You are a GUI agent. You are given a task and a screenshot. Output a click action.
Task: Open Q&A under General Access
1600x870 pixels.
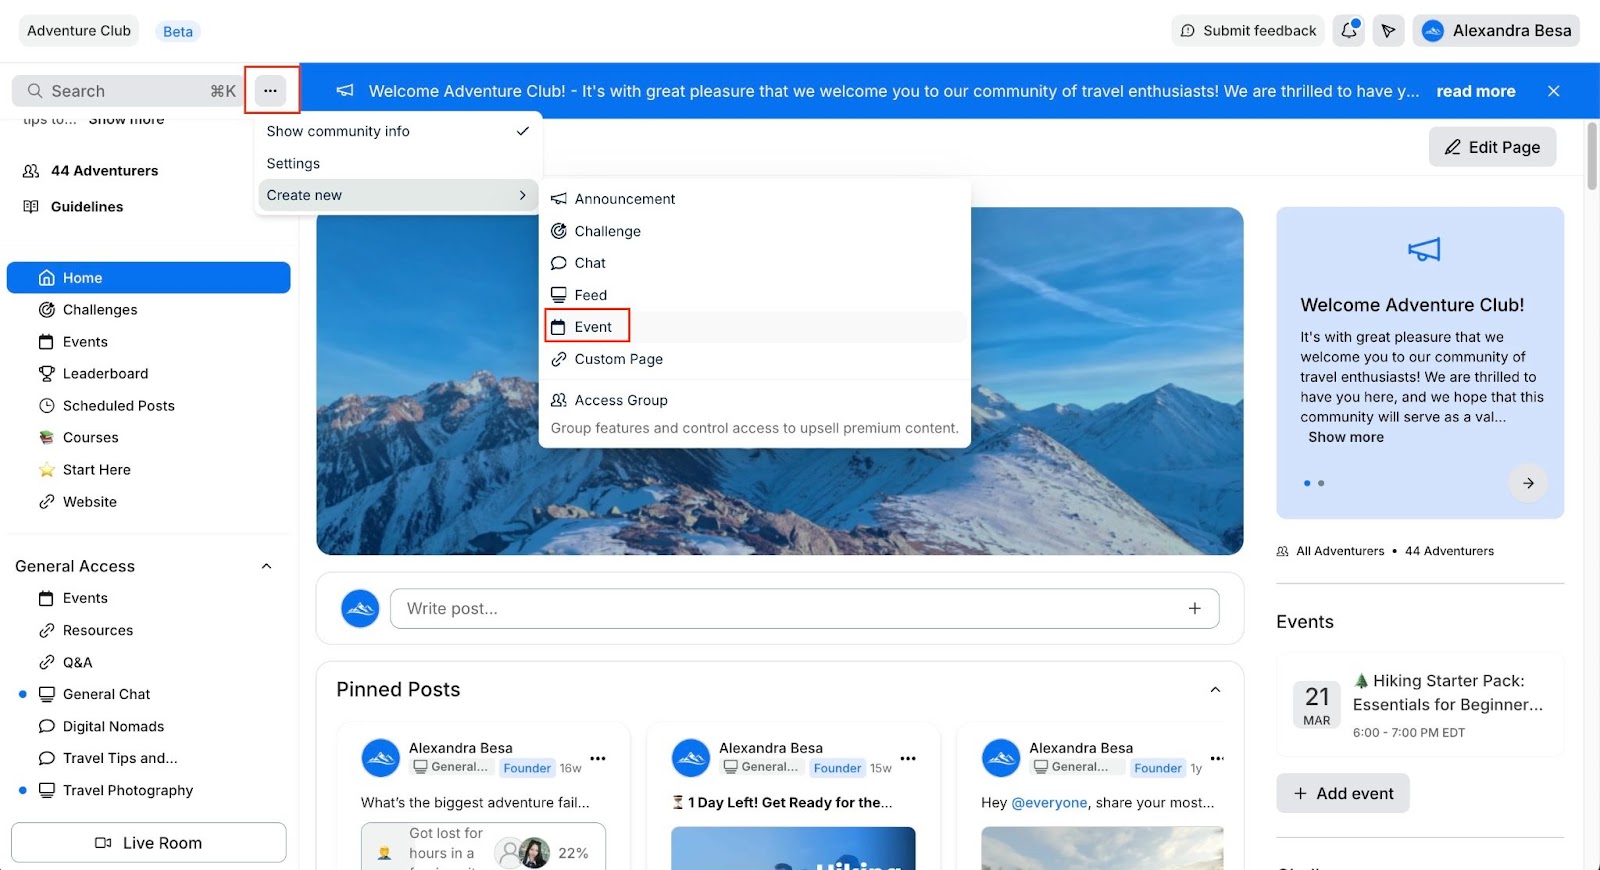coord(148,662)
